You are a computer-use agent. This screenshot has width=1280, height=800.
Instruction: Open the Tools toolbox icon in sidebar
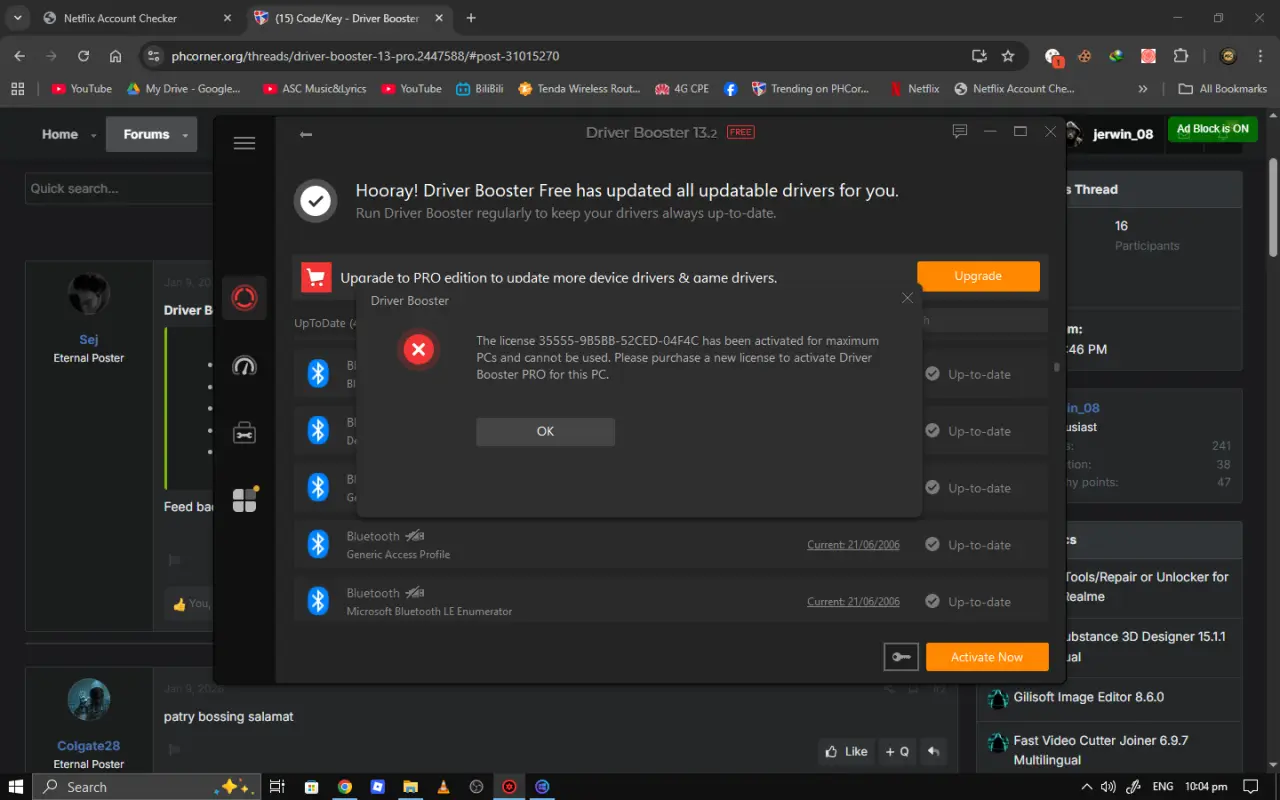[244, 432]
